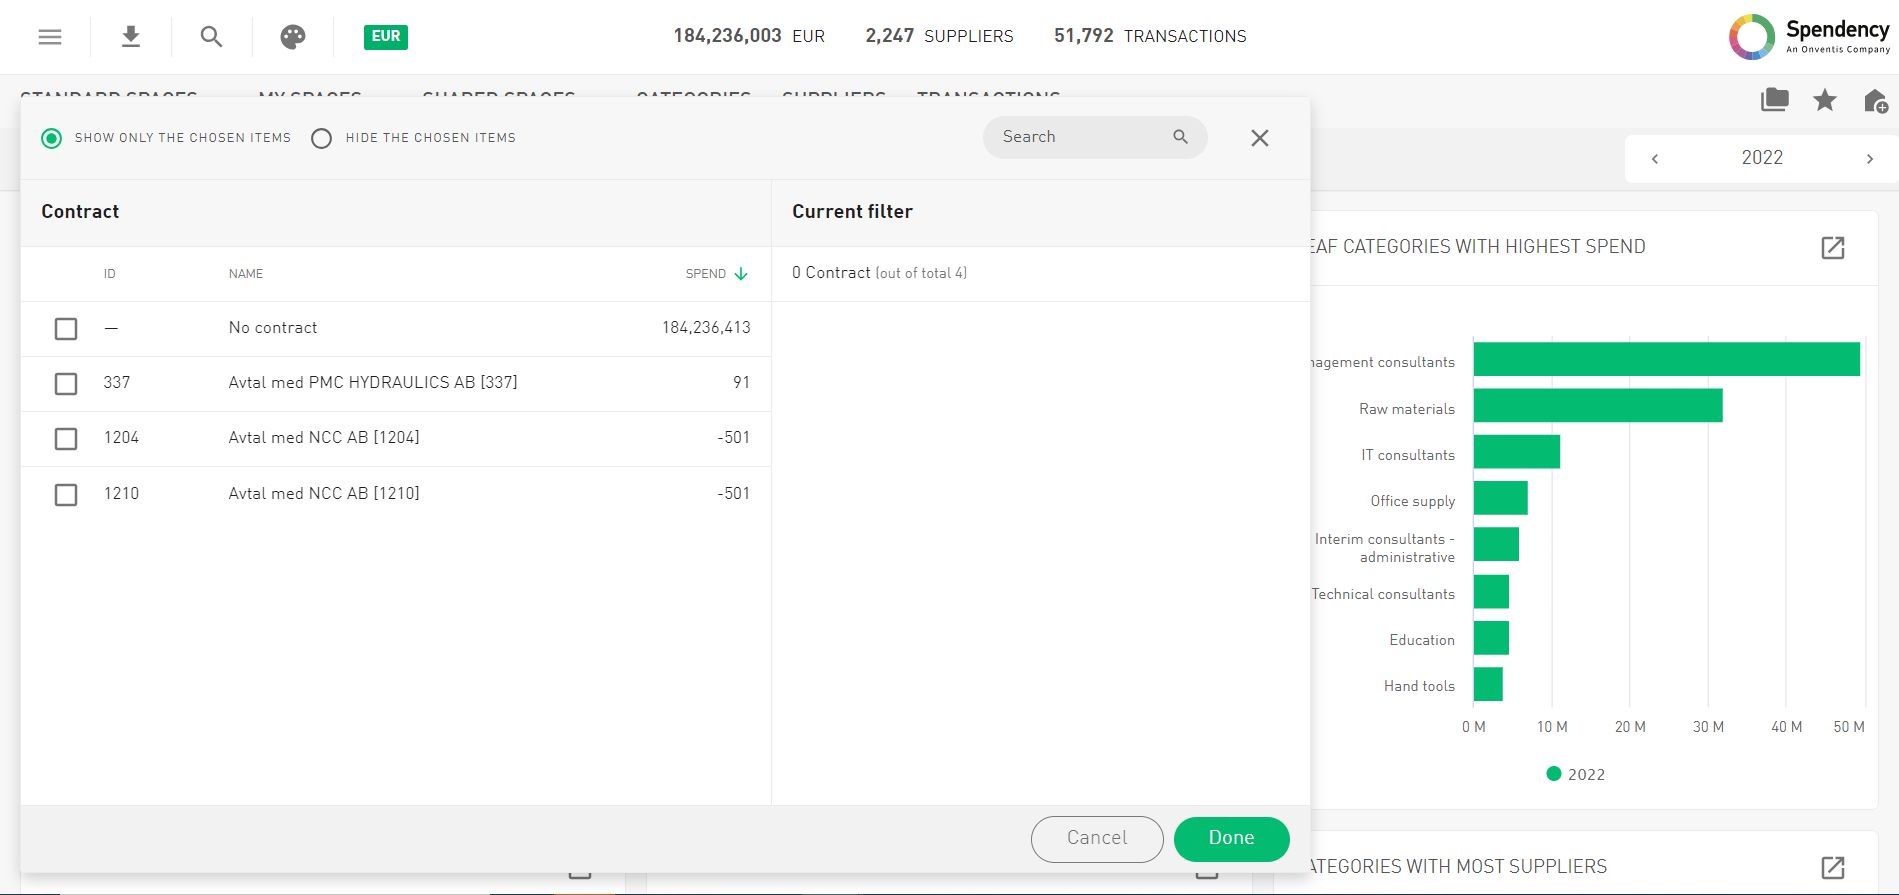1899x895 pixels.
Task: Click the download icon in top toolbar
Action: tap(130, 37)
